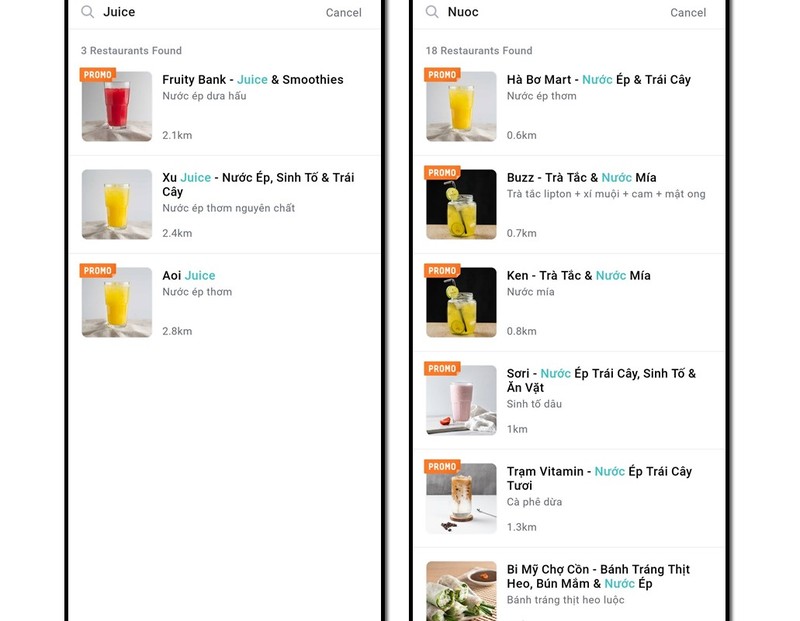Cancel the Juice search

343,13
